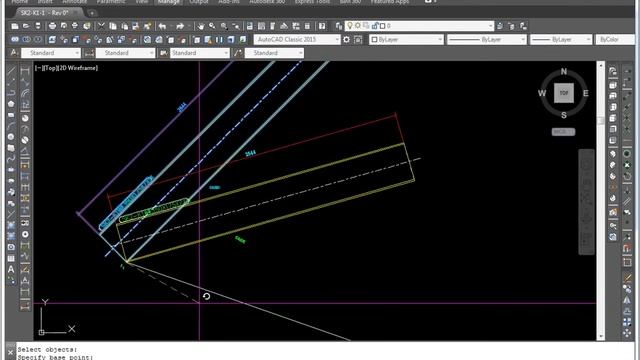
Task: Click the N direction on ViewCube compass
Action: point(564,71)
